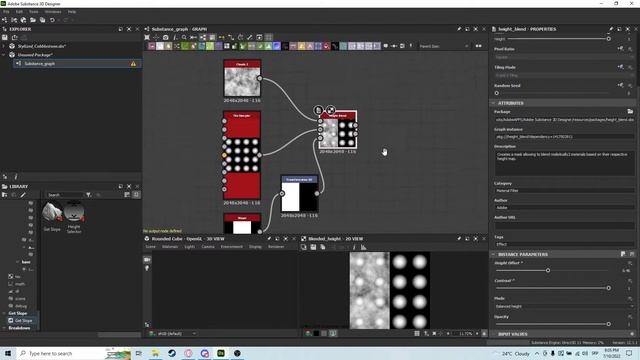Viewport: 640px width, 360px height.
Task: Open the Tools menu
Action: pos(33,12)
